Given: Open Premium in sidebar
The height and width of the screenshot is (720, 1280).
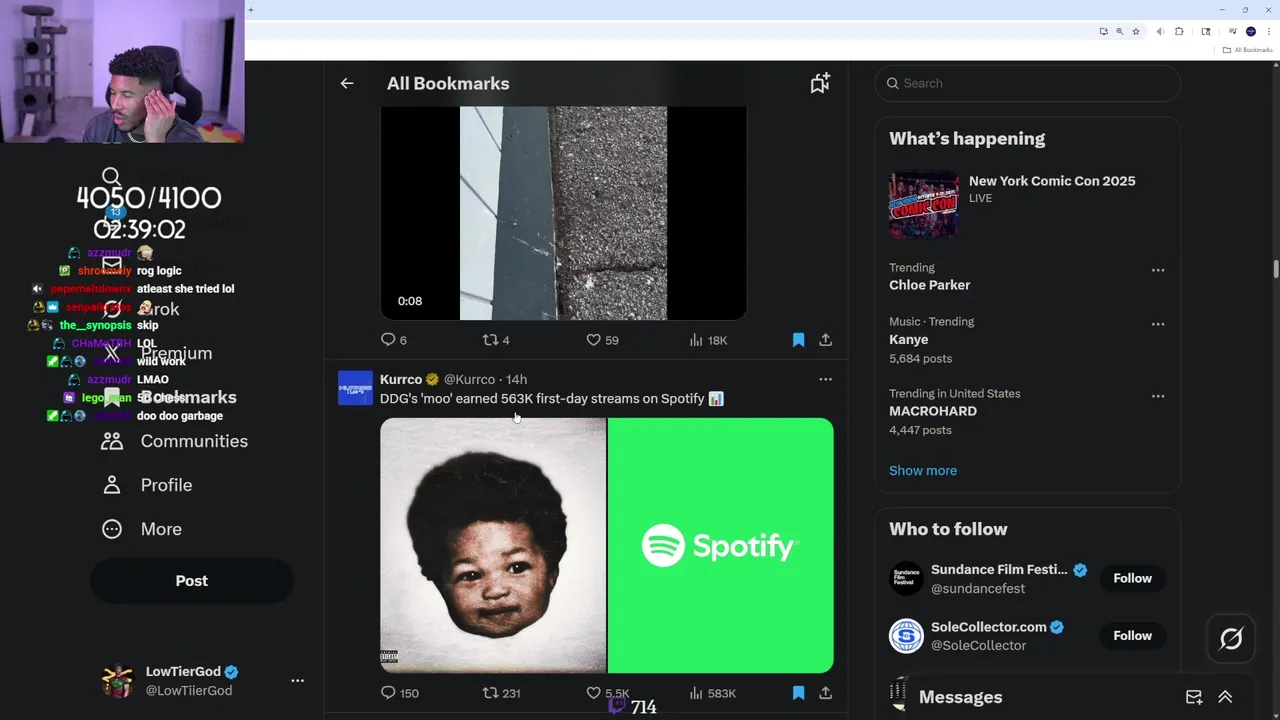Looking at the screenshot, I should pos(157,353).
